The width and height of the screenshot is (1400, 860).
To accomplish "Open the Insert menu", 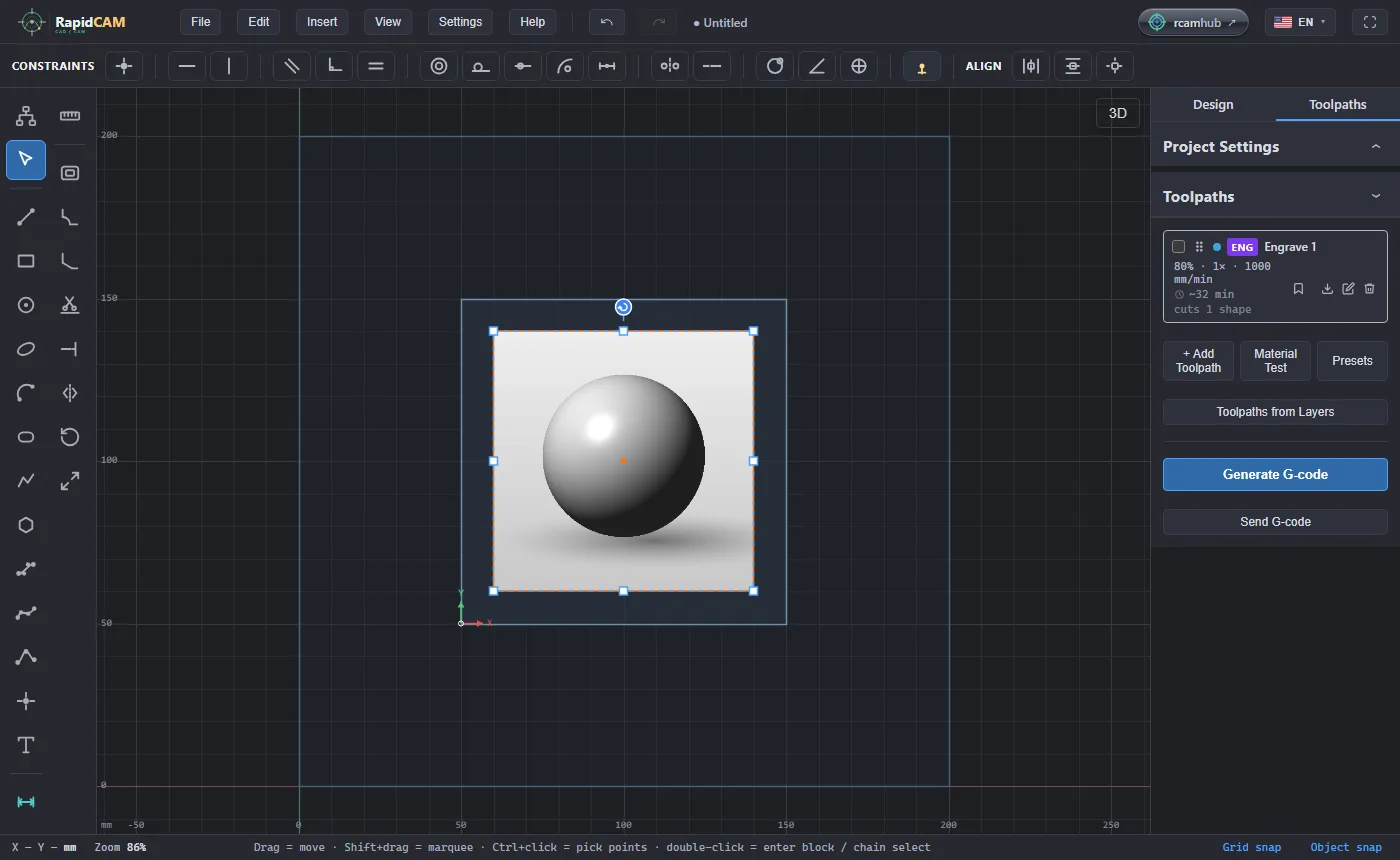I will (322, 22).
